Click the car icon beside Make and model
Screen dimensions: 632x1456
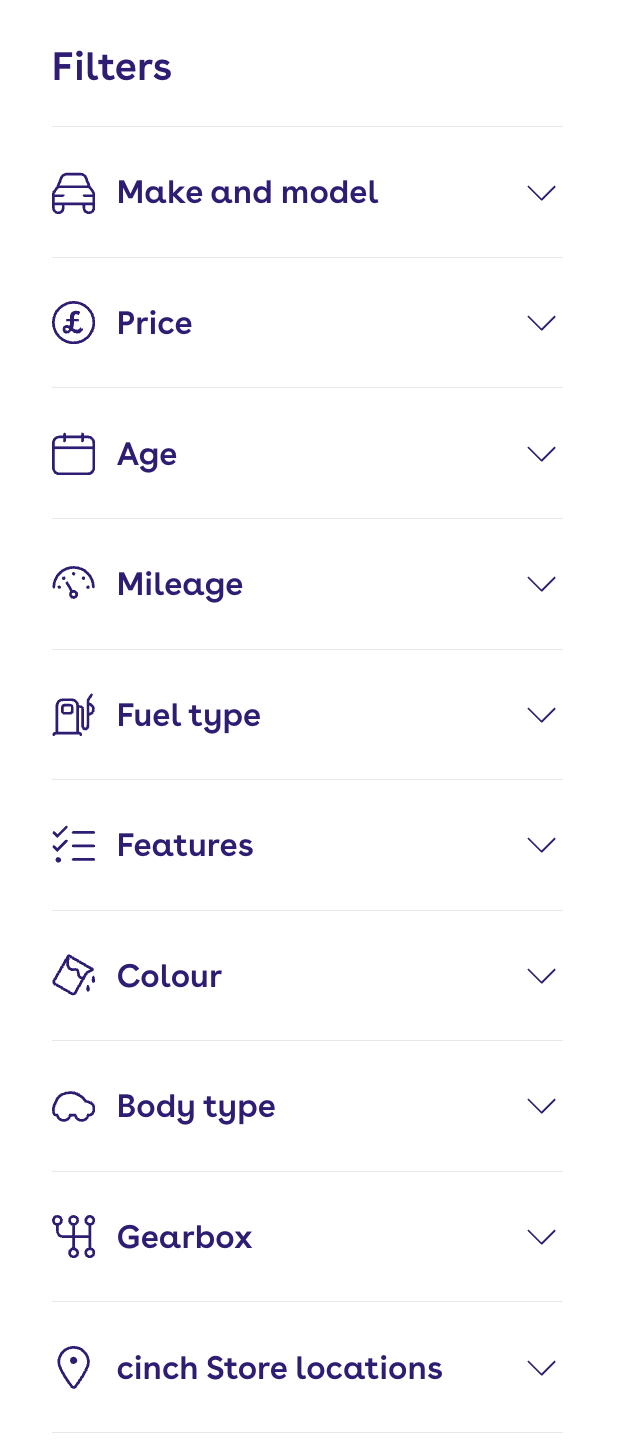[73, 193]
